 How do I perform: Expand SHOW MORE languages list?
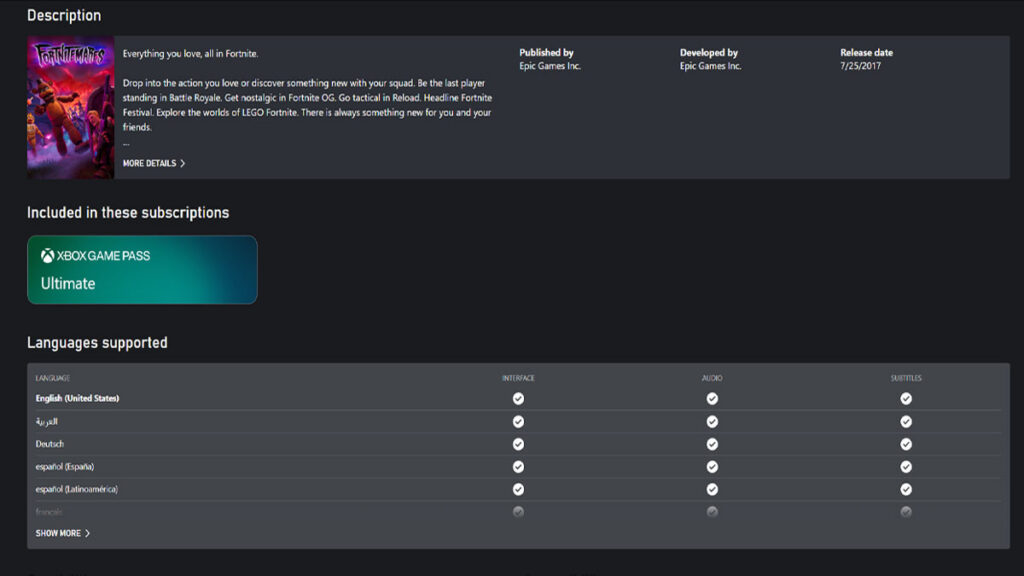click(63, 534)
